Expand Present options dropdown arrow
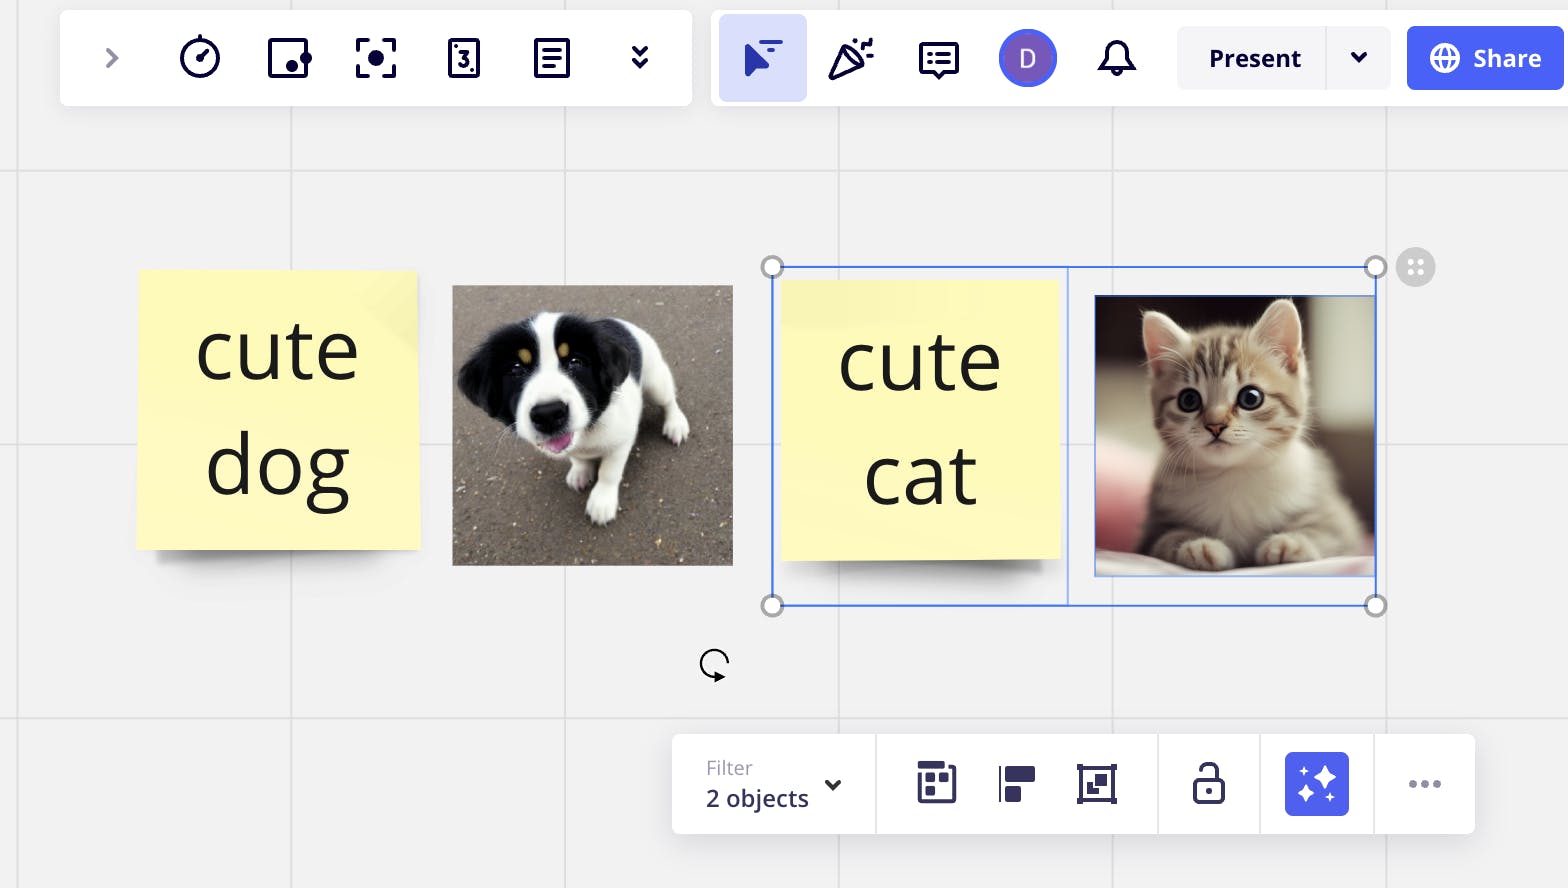This screenshot has width=1568, height=888. pyautogui.click(x=1358, y=58)
